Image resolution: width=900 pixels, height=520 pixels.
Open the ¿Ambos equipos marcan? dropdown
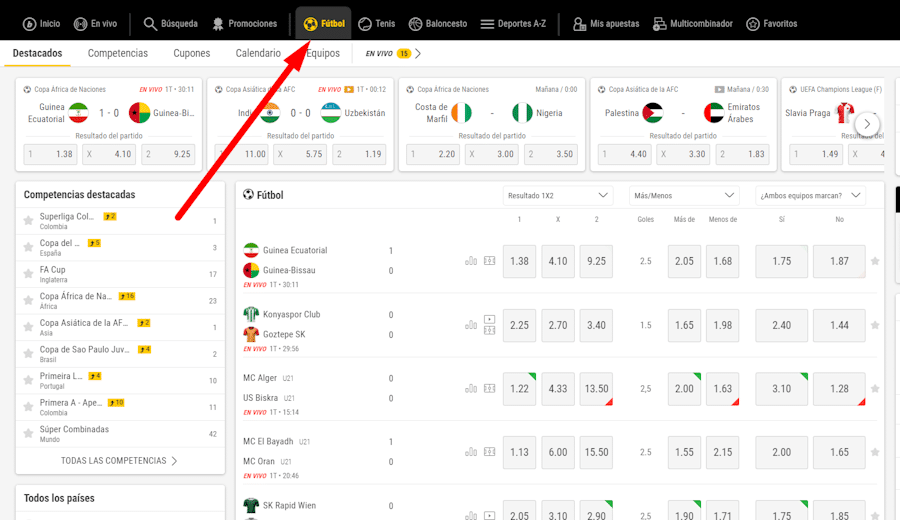pyautogui.click(x=810, y=196)
